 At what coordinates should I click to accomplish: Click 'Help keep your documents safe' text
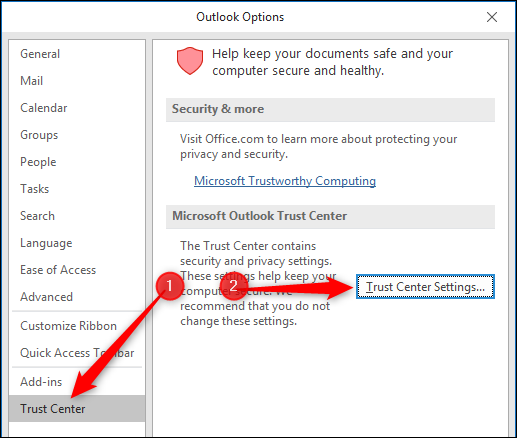[x=332, y=62]
